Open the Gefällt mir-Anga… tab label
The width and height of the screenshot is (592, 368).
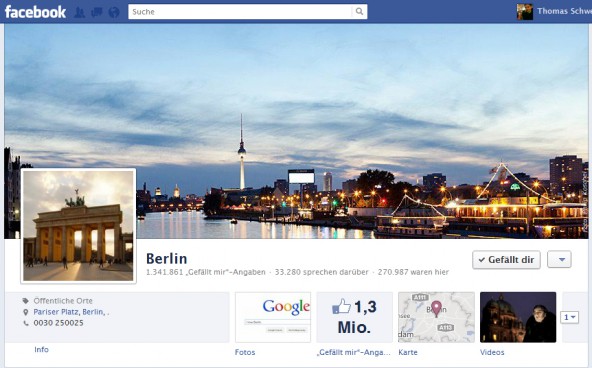354,352
